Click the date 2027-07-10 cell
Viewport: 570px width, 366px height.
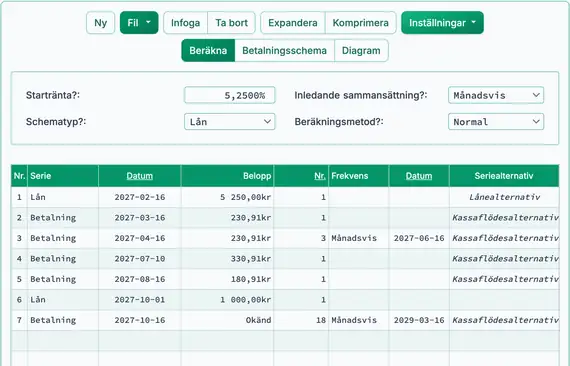(140, 259)
